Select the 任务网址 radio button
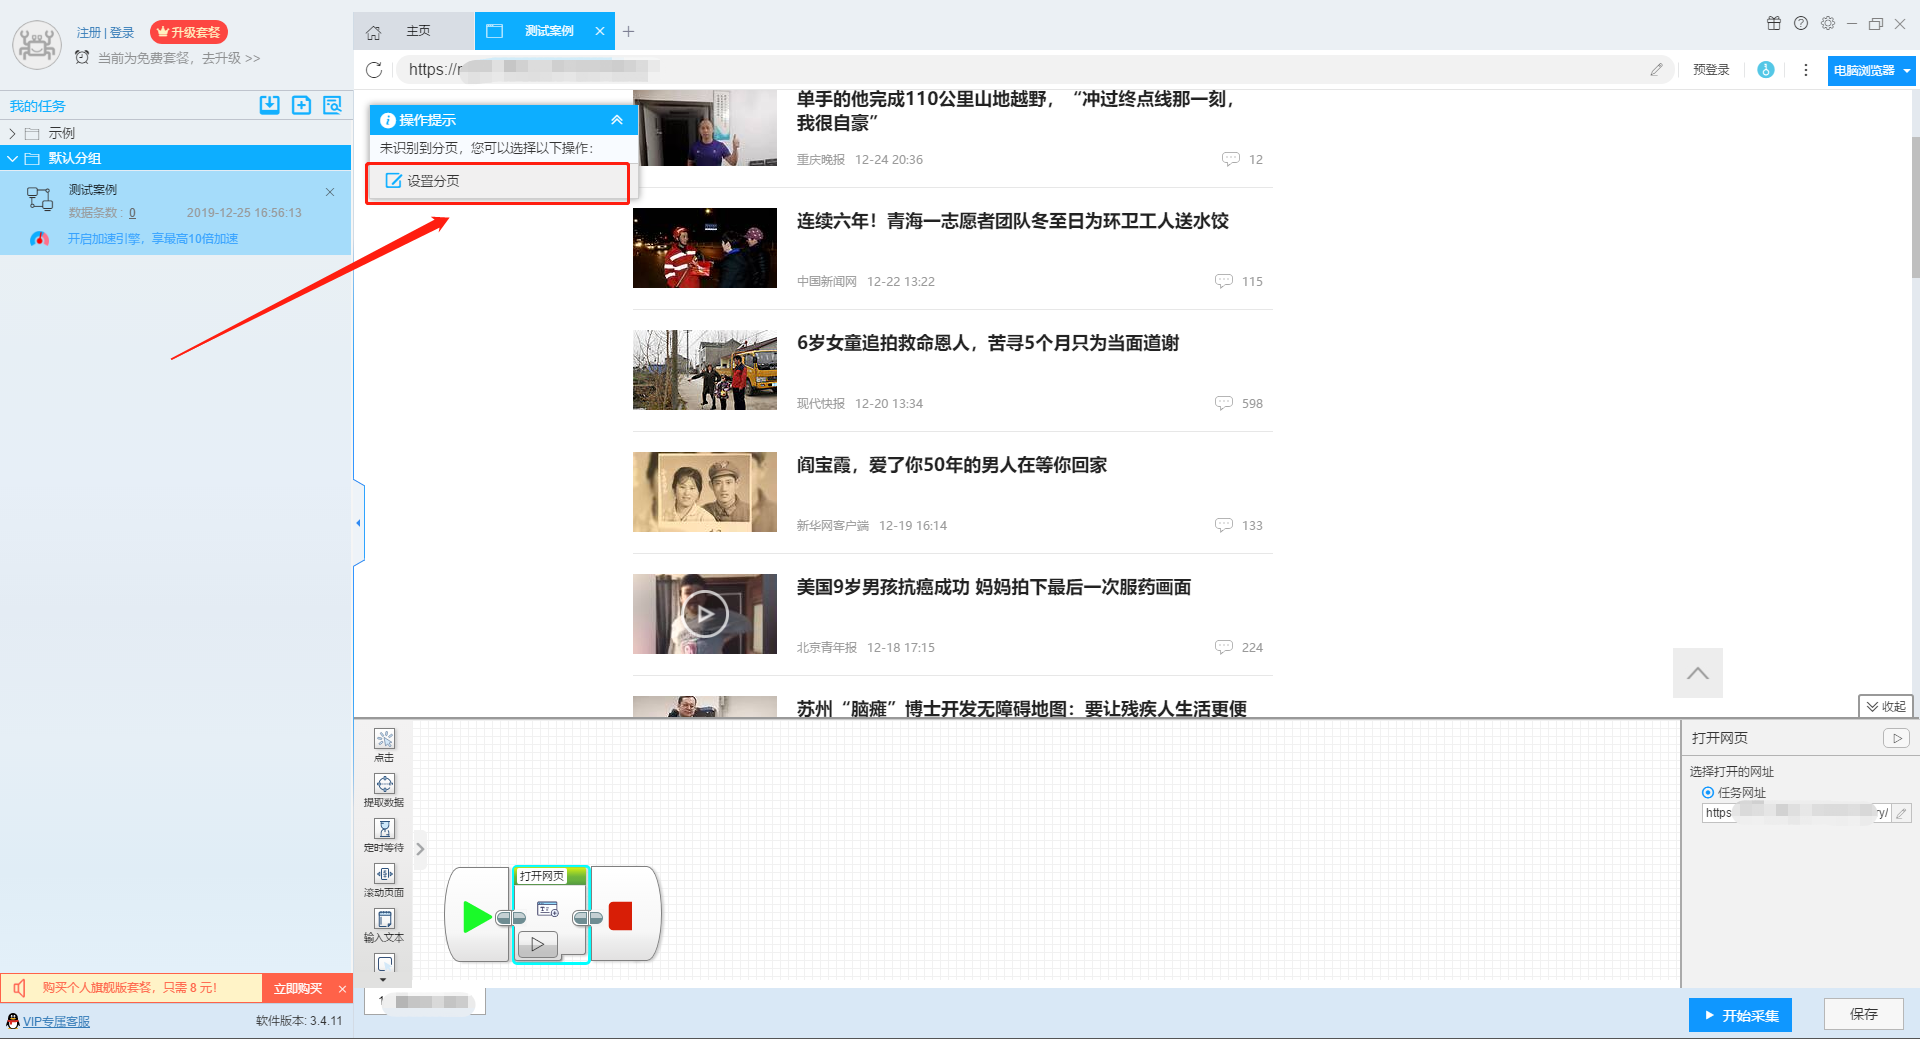 tap(1708, 792)
